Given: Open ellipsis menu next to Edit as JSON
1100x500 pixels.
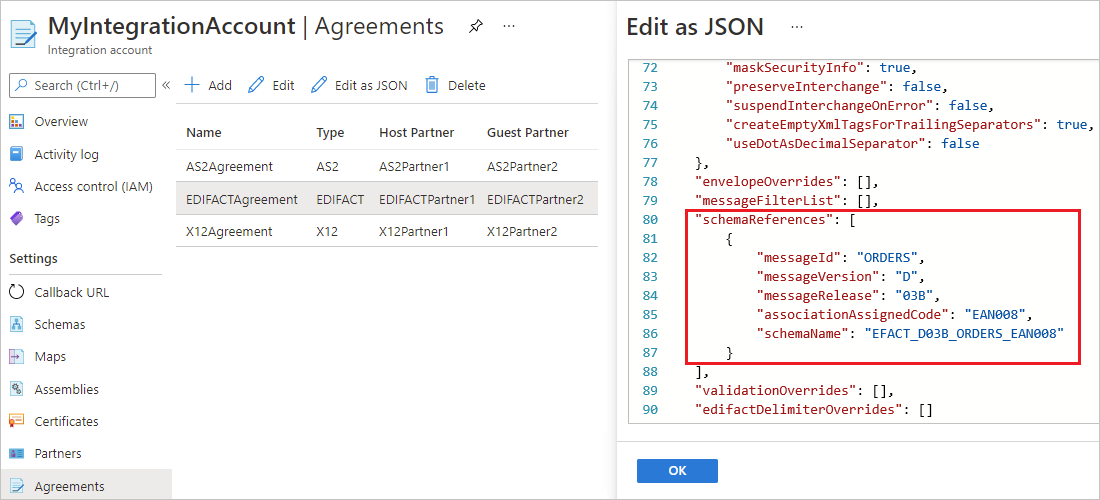Looking at the screenshot, I should click(x=796, y=26).
